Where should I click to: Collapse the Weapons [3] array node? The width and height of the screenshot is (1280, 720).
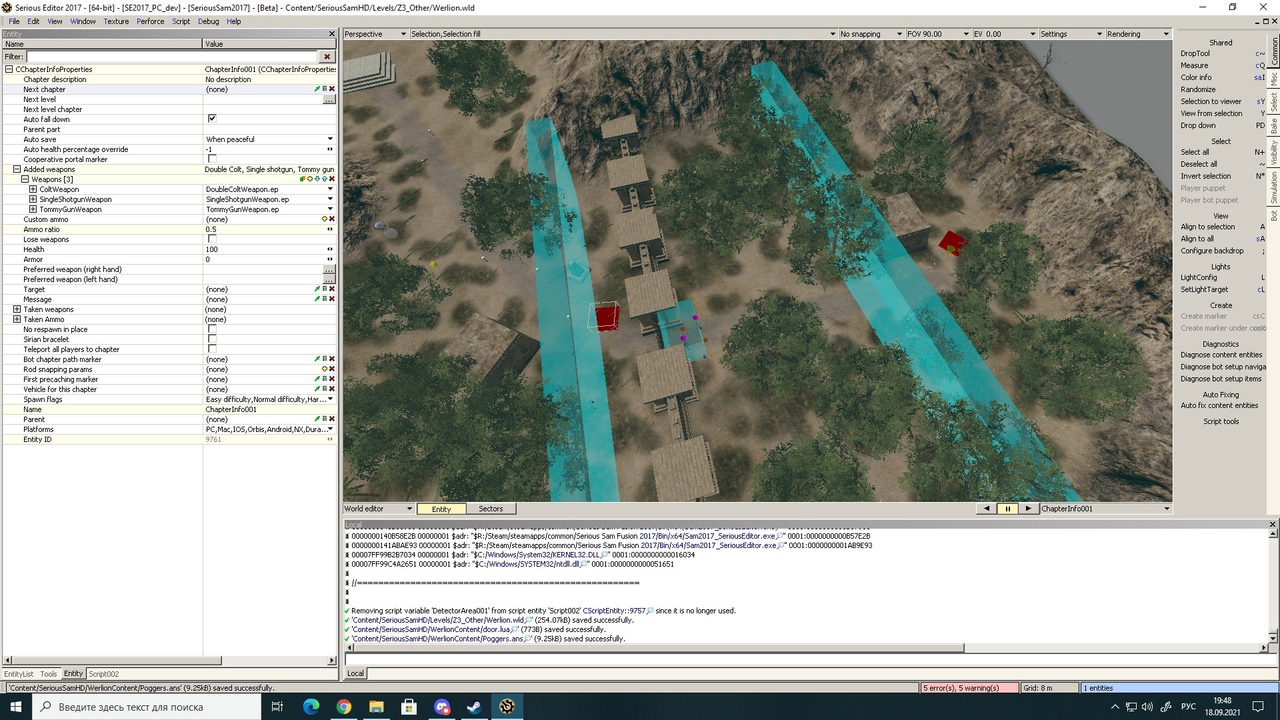[x=25, y=179]
